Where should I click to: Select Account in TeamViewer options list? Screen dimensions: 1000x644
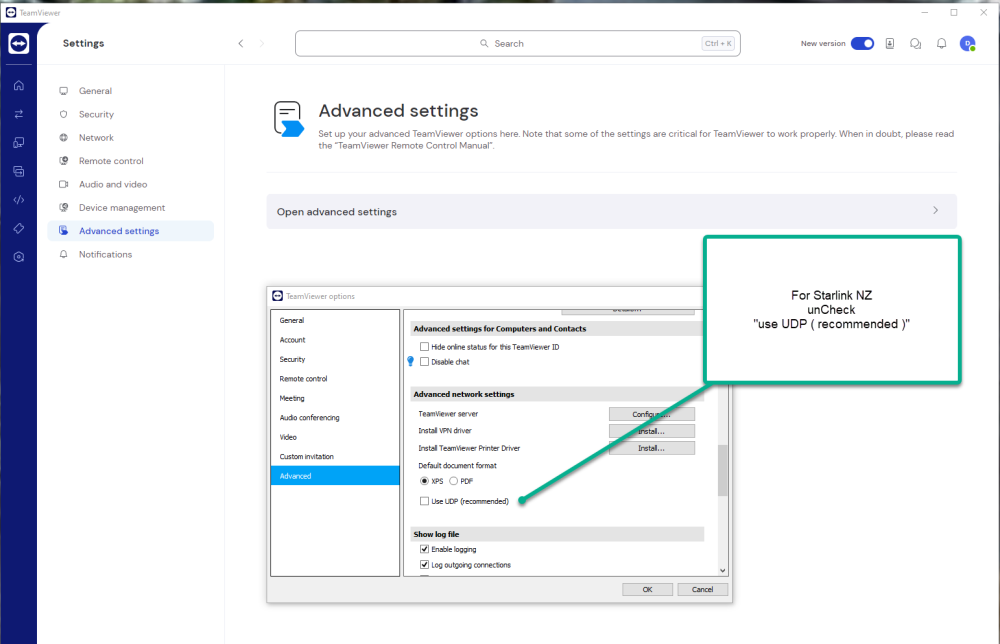coord(335,340)
